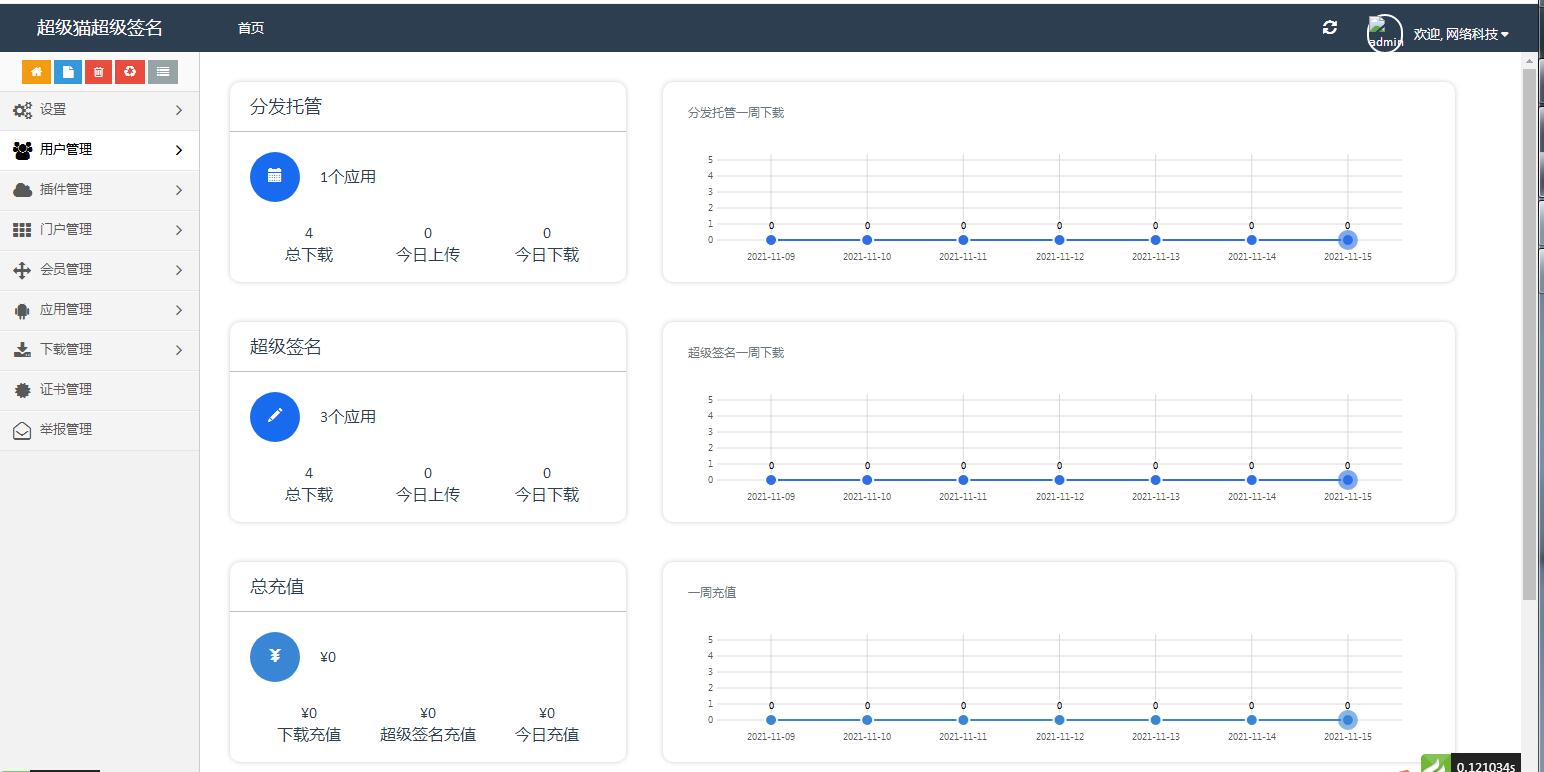Click the admin avatar image
The image size is (1544, 772).
point(1385,34)
